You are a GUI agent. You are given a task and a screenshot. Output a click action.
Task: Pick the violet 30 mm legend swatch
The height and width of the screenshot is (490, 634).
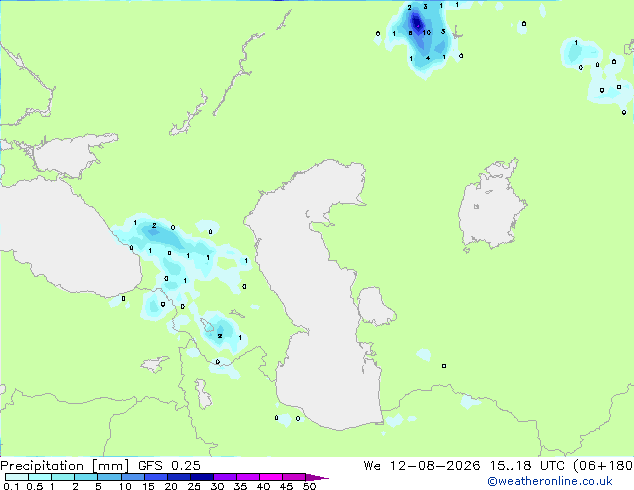pyautogui.click(x=225, y=477)
